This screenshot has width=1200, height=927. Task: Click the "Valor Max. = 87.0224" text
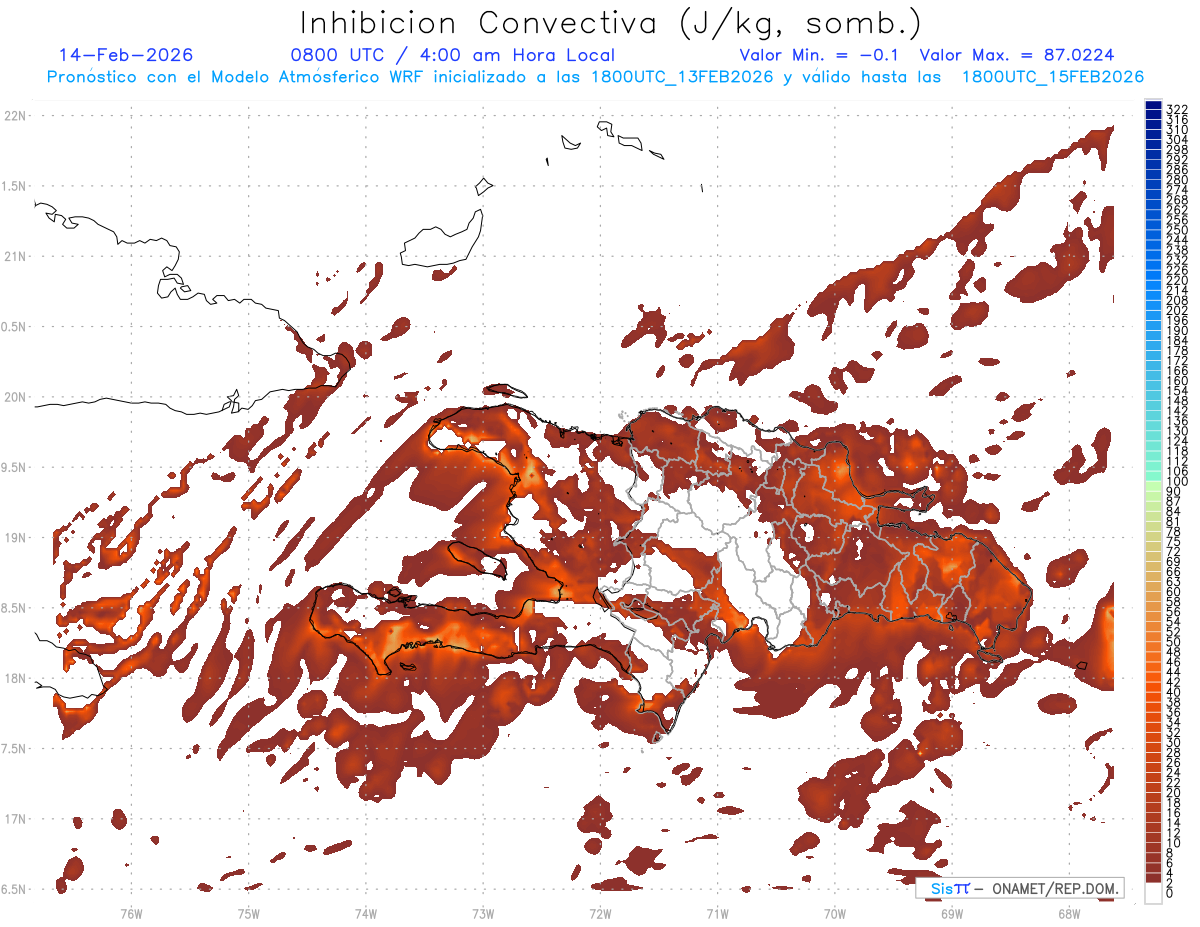tap(1016, 55)
